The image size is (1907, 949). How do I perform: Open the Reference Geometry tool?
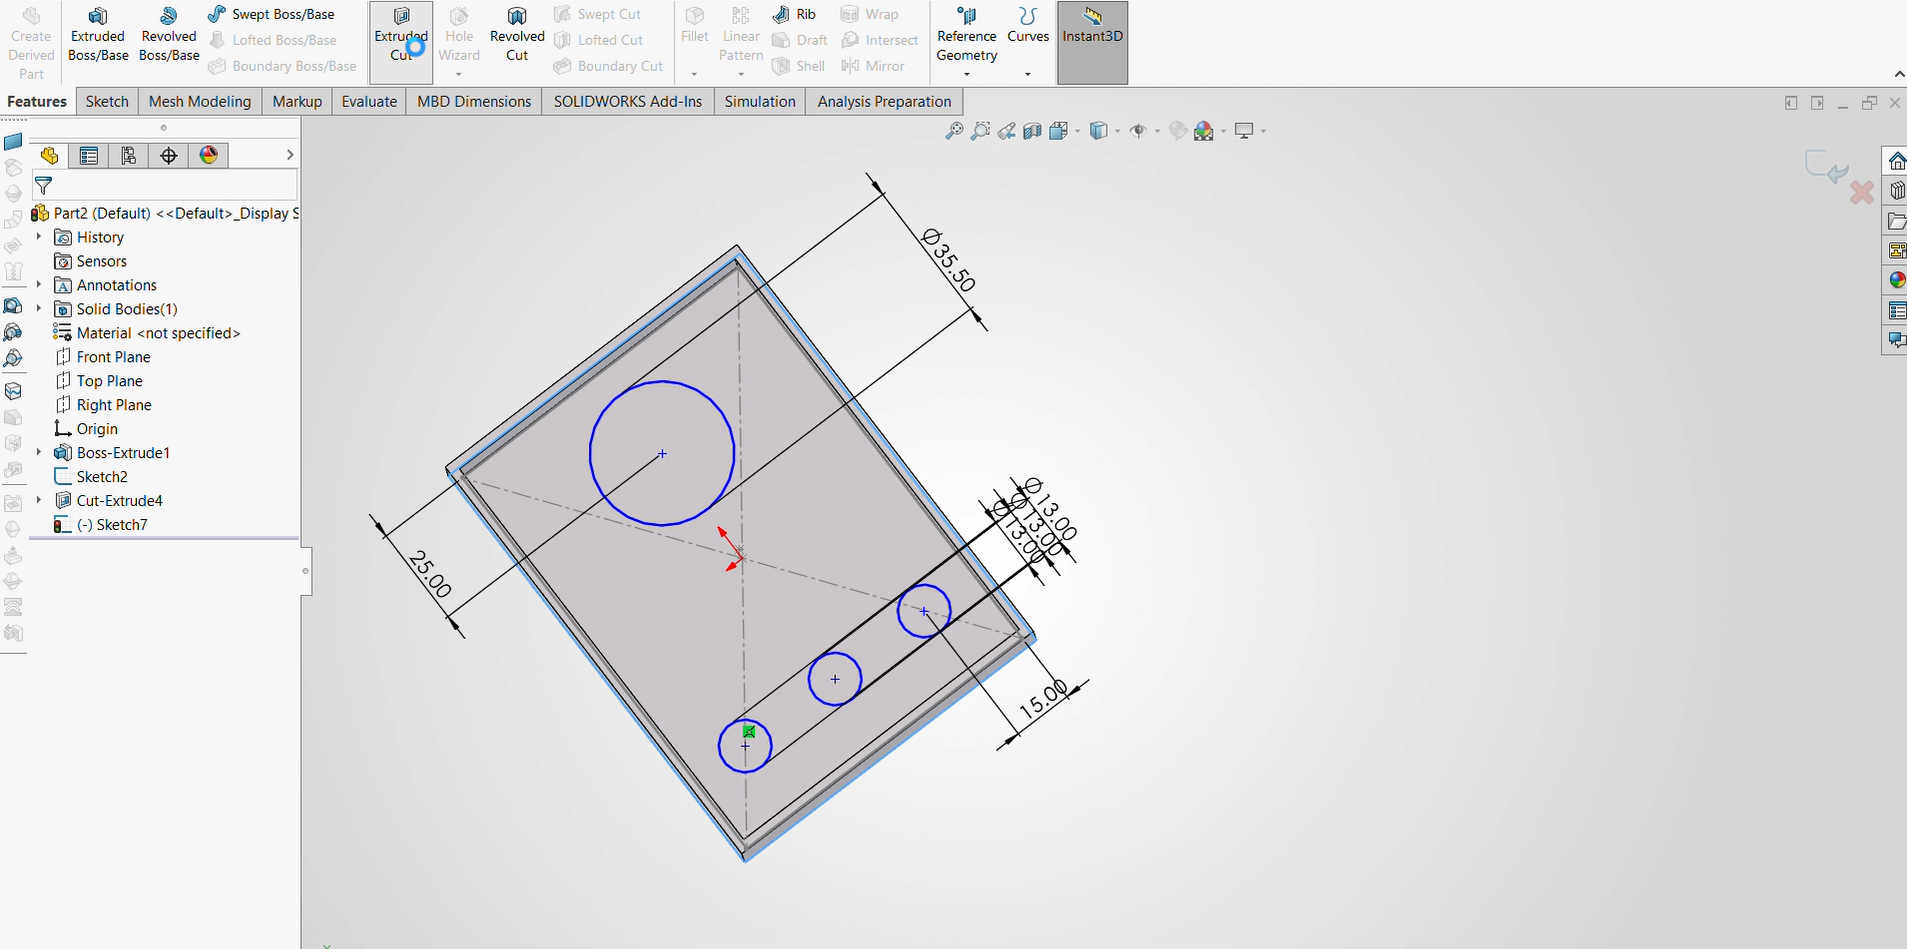(967, 43)
